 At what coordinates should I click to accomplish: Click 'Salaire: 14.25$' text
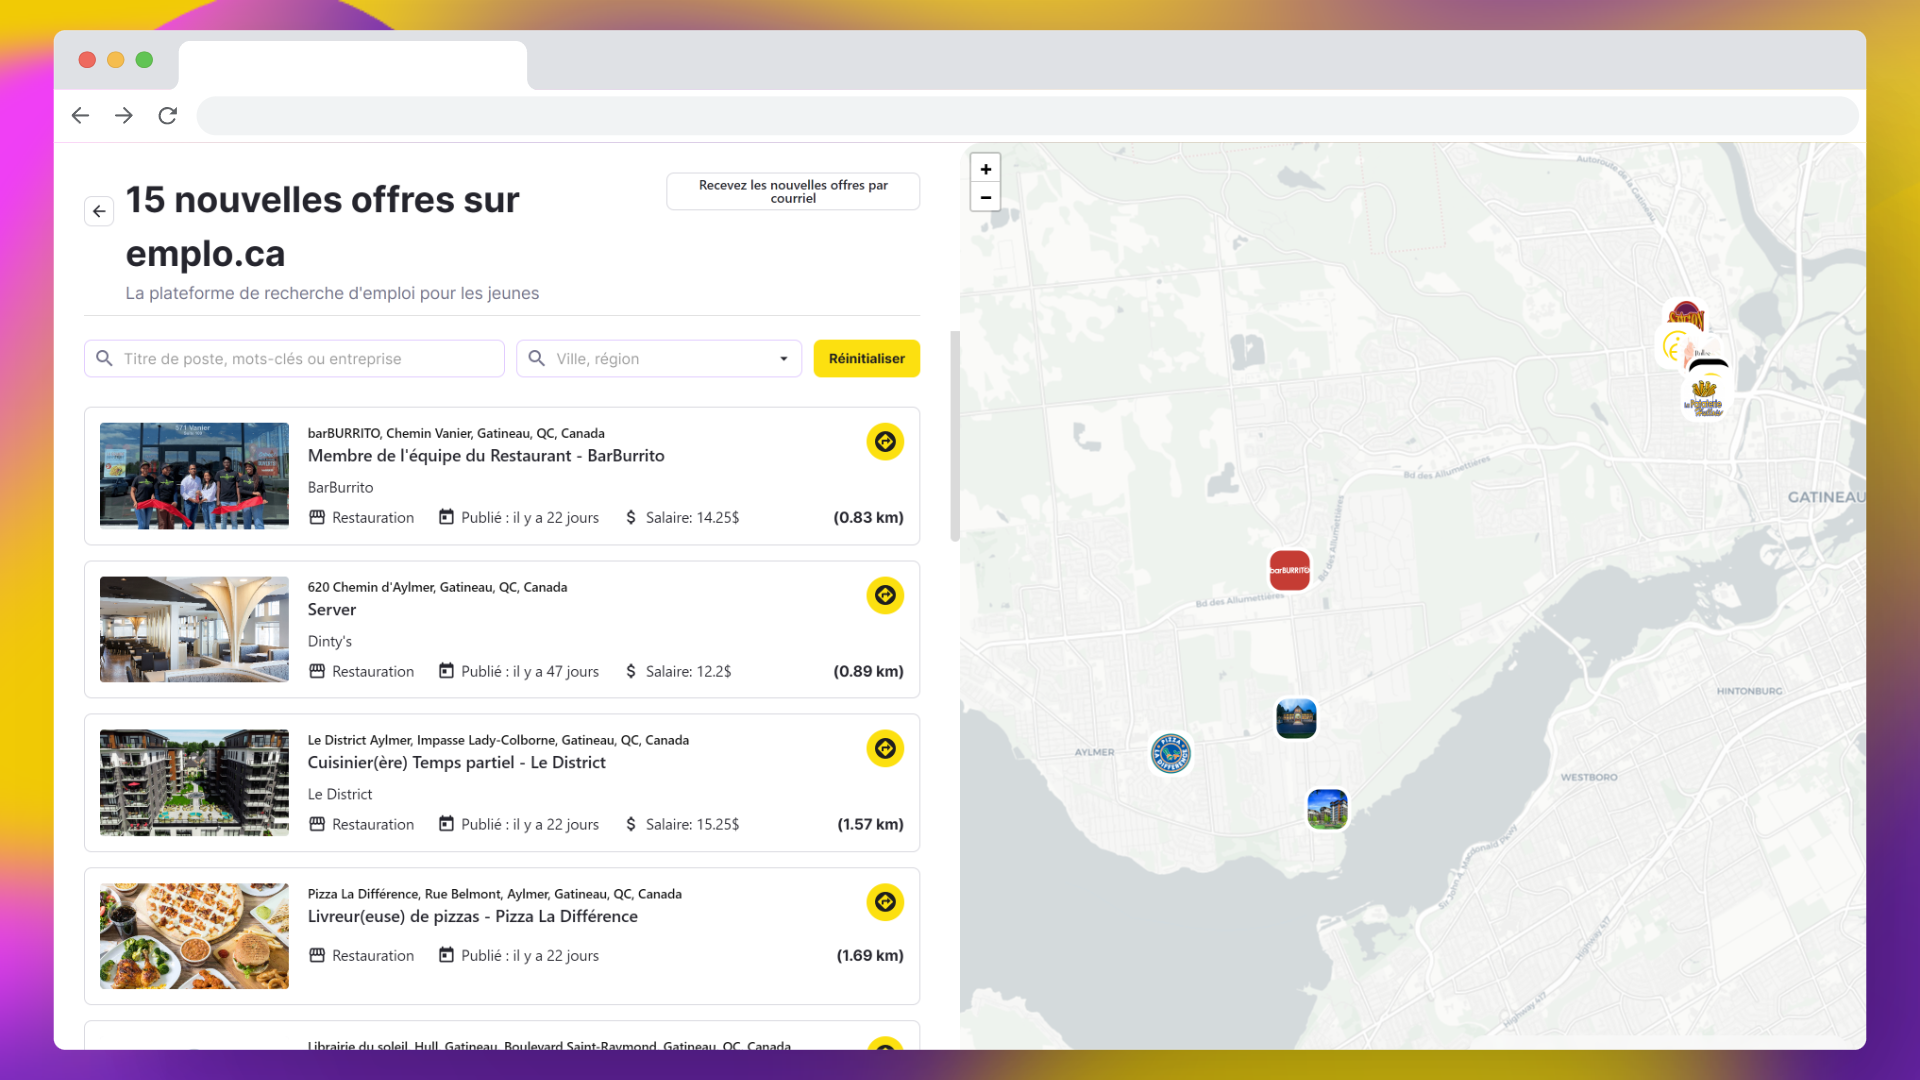point(692,517)
